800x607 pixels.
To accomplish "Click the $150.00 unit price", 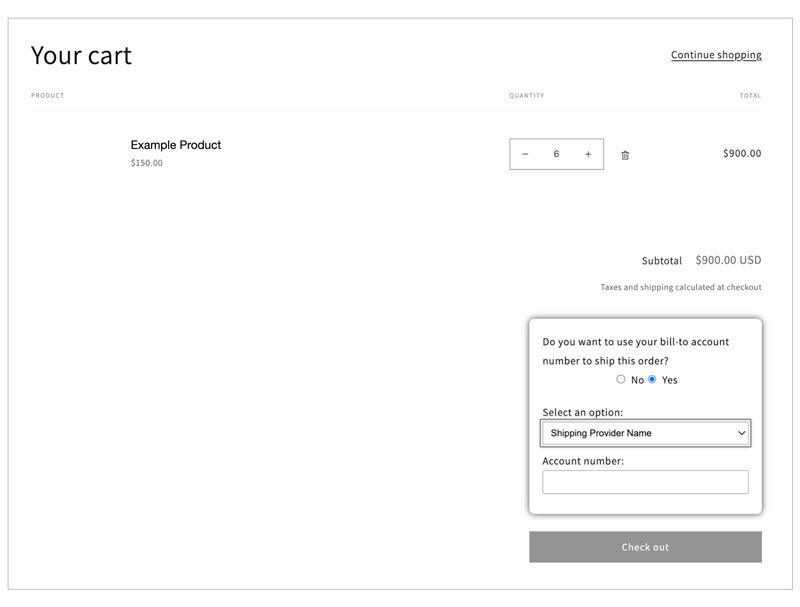I will coord(146,163).
